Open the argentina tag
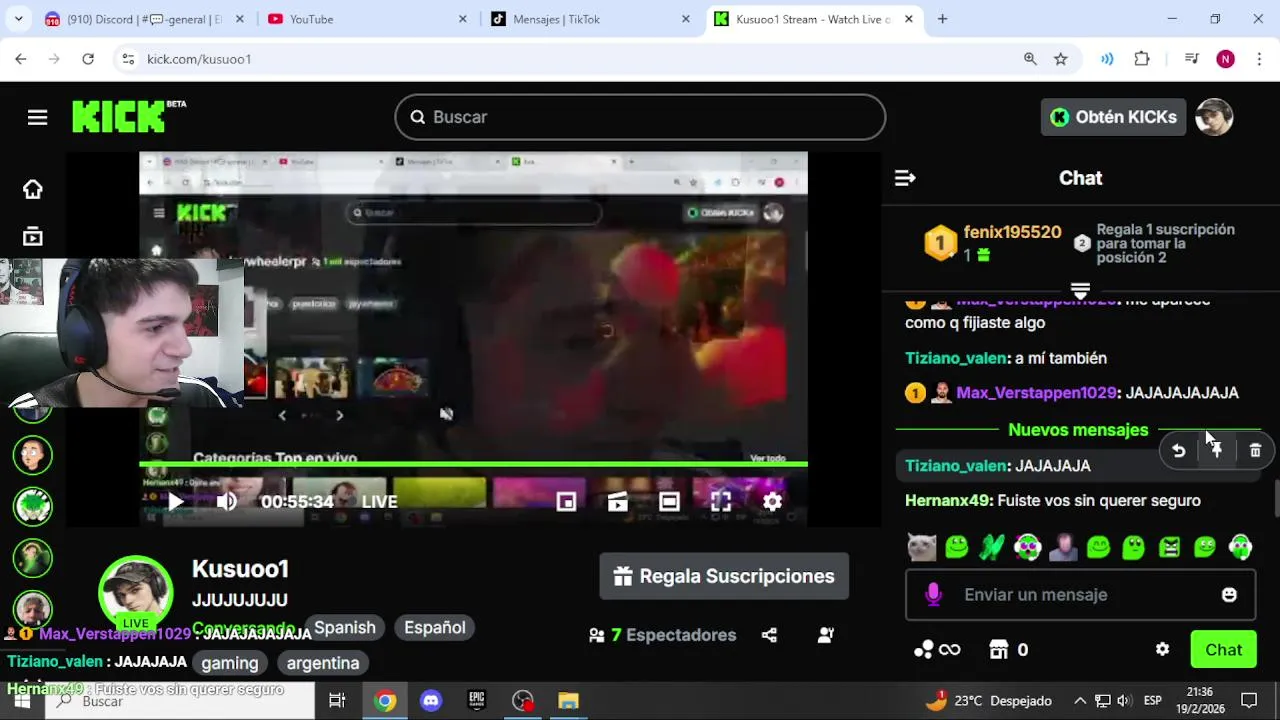Viewport: 1280px width, 720px height. [x=323, y=663]
